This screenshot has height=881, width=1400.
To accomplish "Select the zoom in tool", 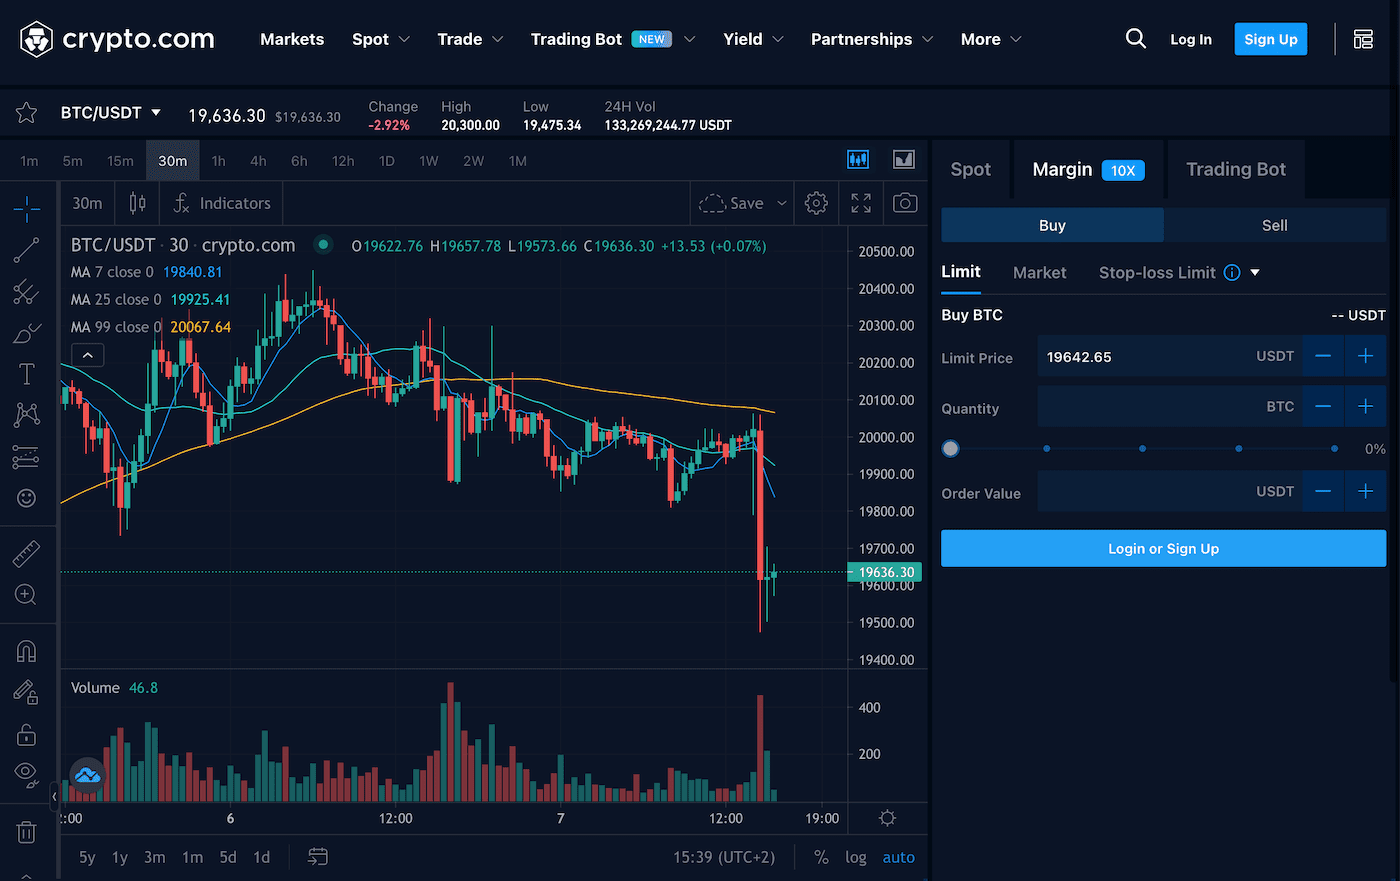I will point(27,595).
